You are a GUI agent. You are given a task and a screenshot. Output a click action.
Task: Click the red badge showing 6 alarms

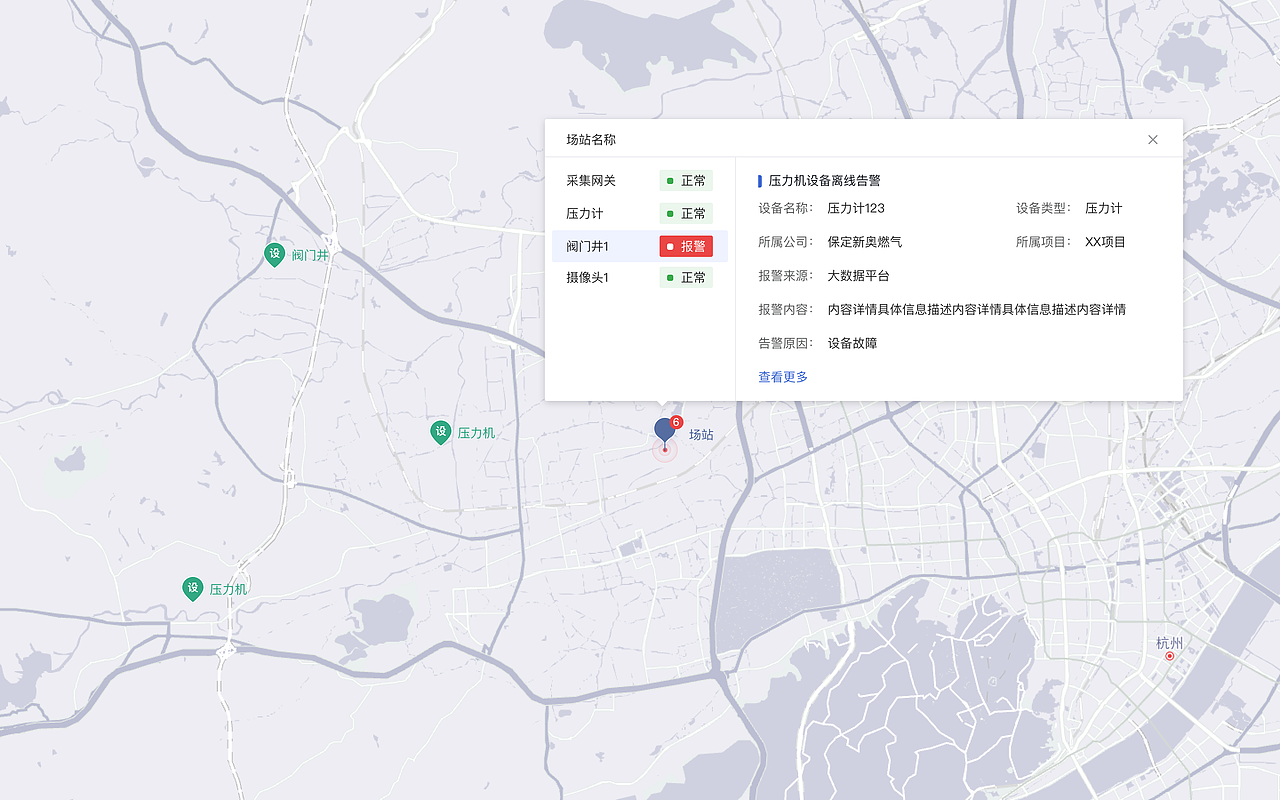[677, 420]
